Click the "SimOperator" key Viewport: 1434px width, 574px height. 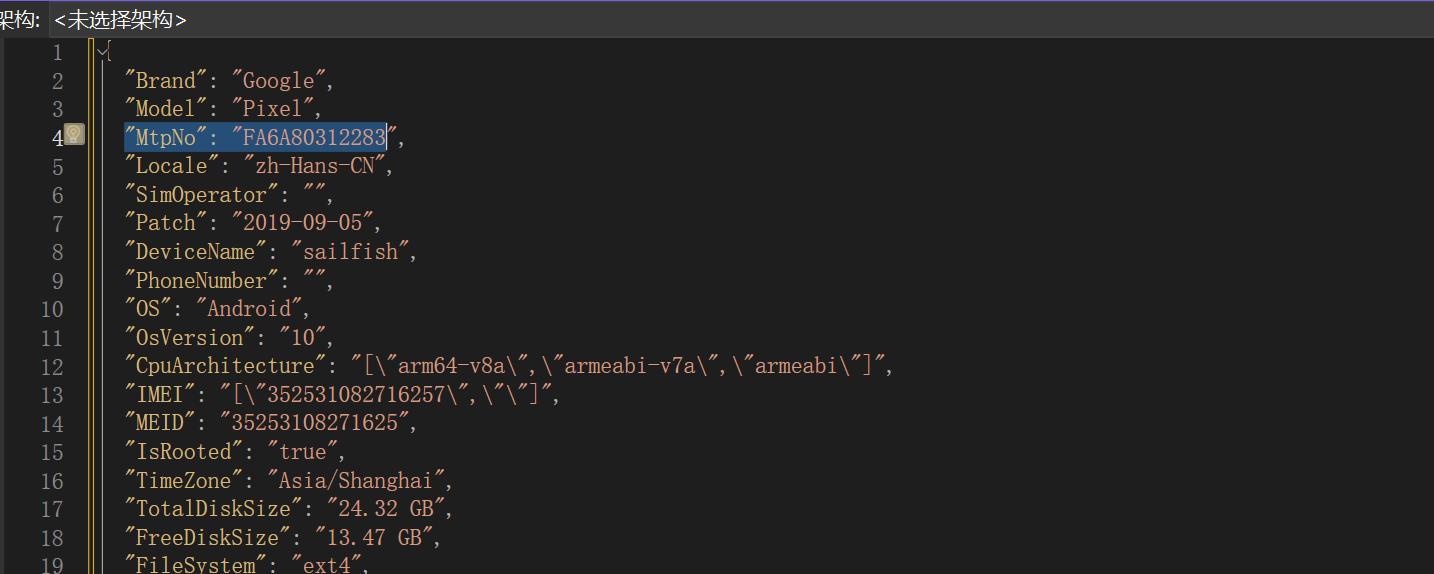point(201,195)
